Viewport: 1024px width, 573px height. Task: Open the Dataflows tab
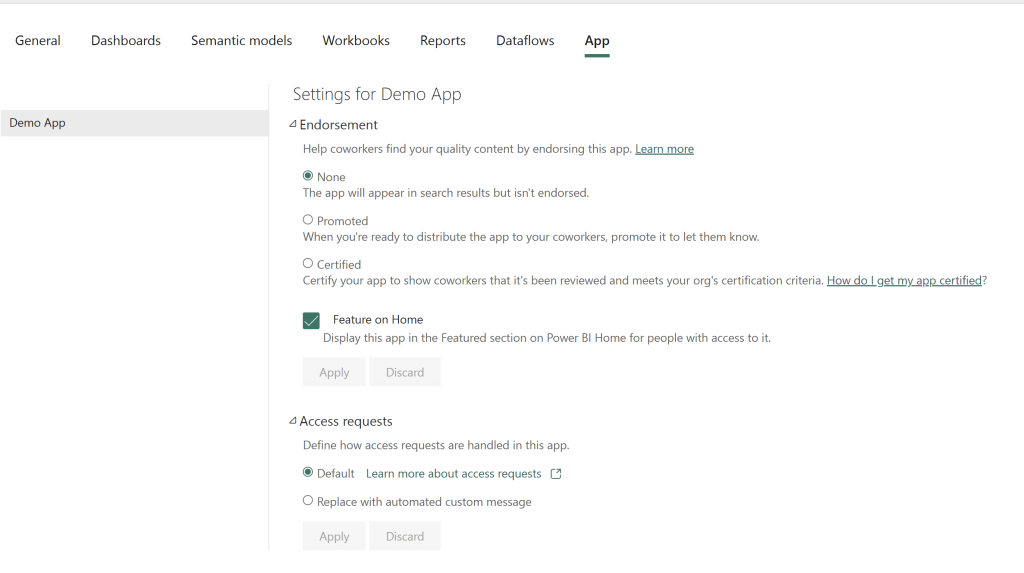pos(525,41)
